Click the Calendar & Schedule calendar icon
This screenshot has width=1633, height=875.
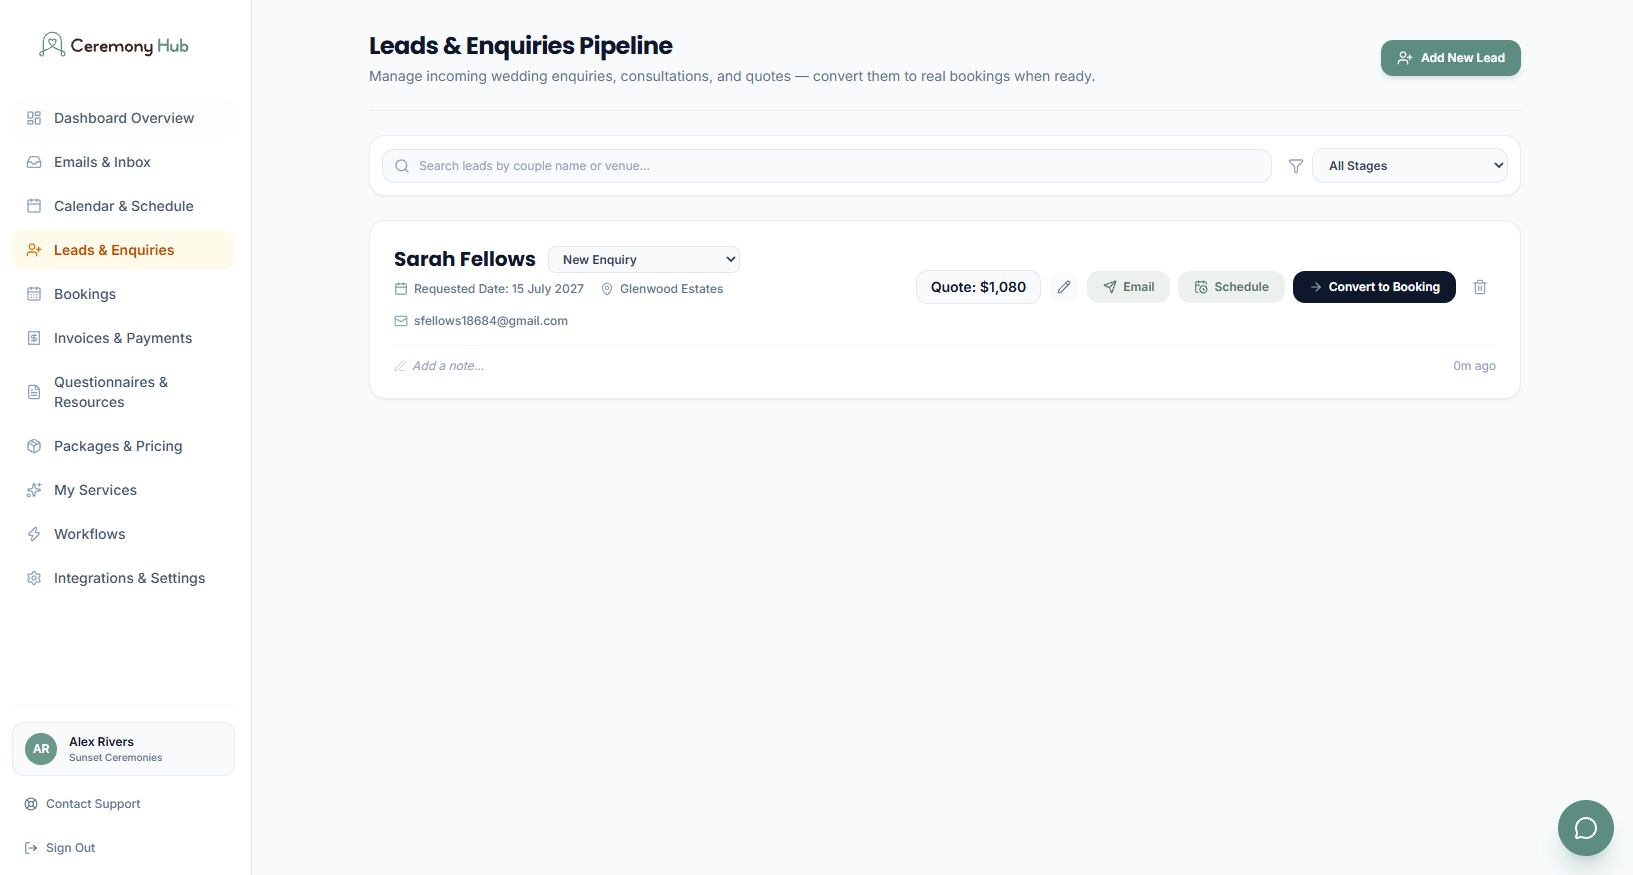[x=34, y=206]
